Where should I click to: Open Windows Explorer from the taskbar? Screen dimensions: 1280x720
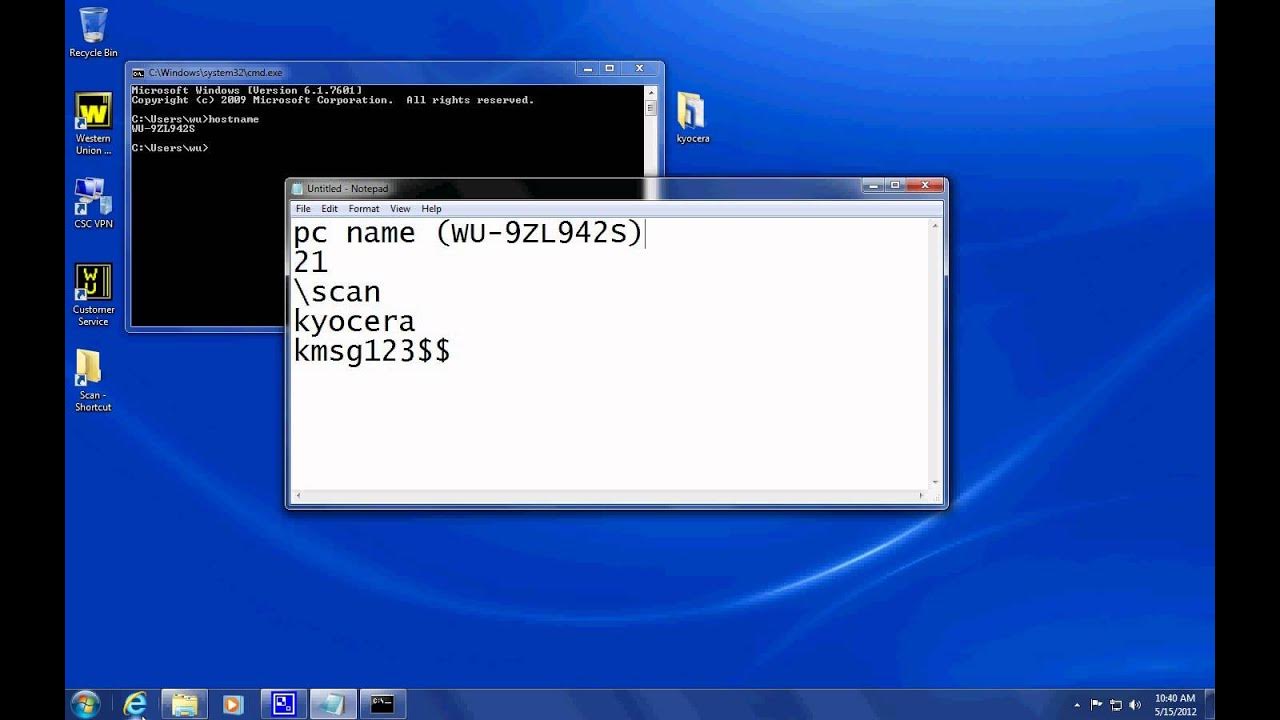[185, 703]
